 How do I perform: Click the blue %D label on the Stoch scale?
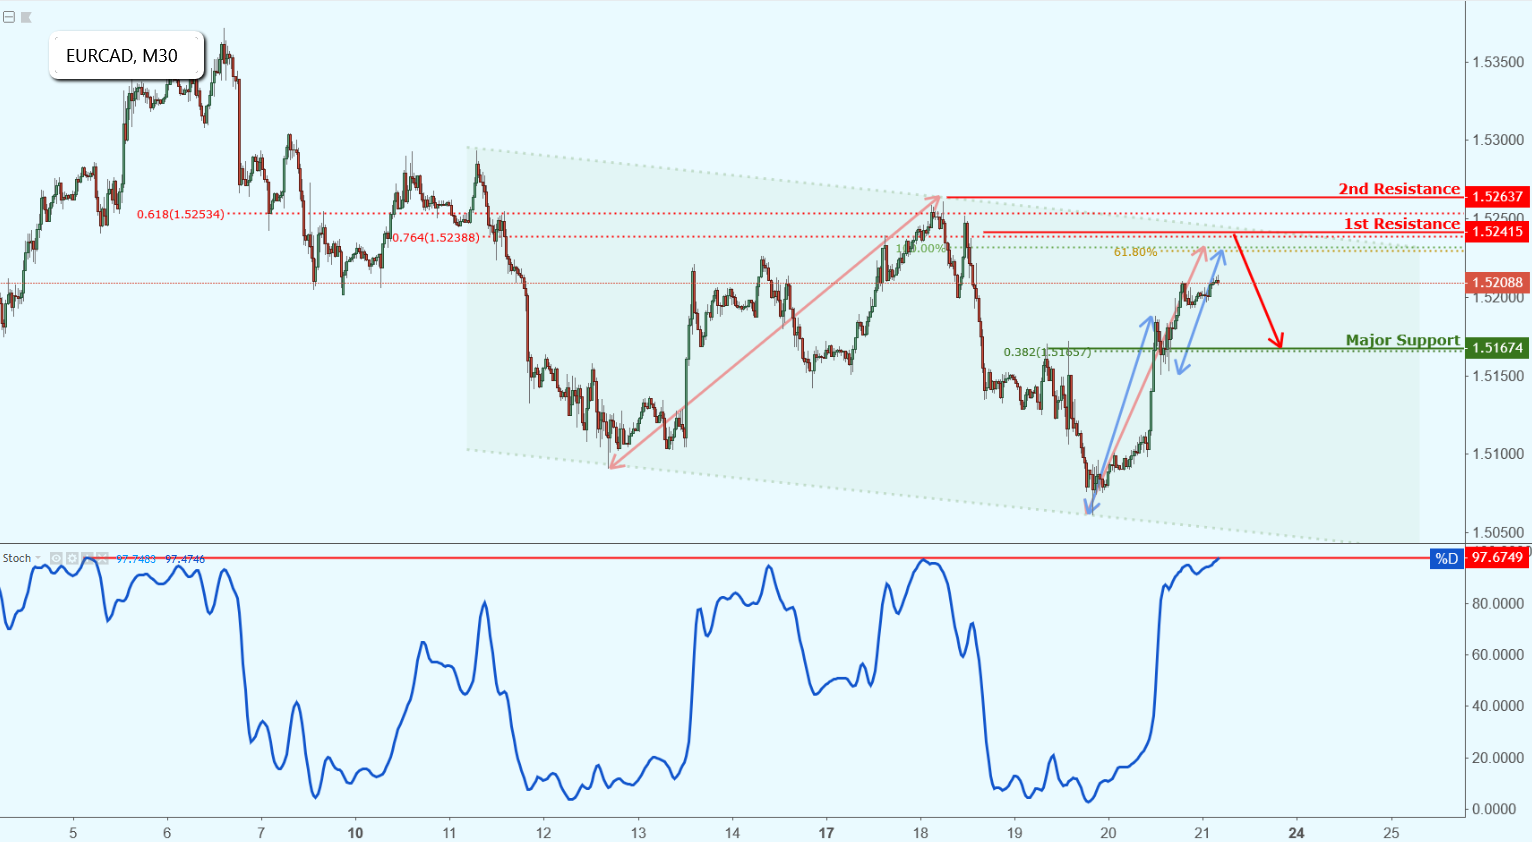[x=1447, y=558]
